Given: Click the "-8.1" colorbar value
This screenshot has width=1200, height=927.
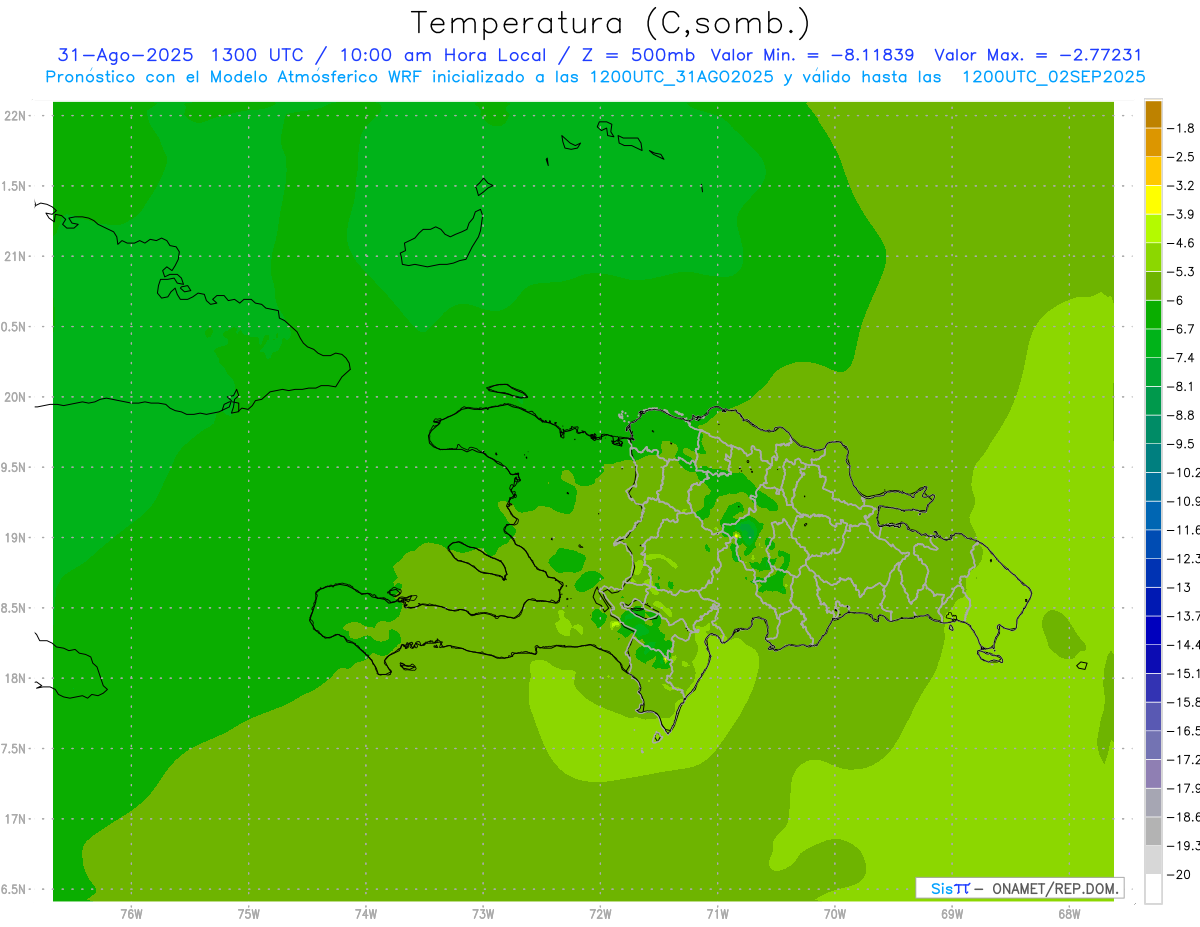Looking at the screenshot, I should [x=1180, y=386].
